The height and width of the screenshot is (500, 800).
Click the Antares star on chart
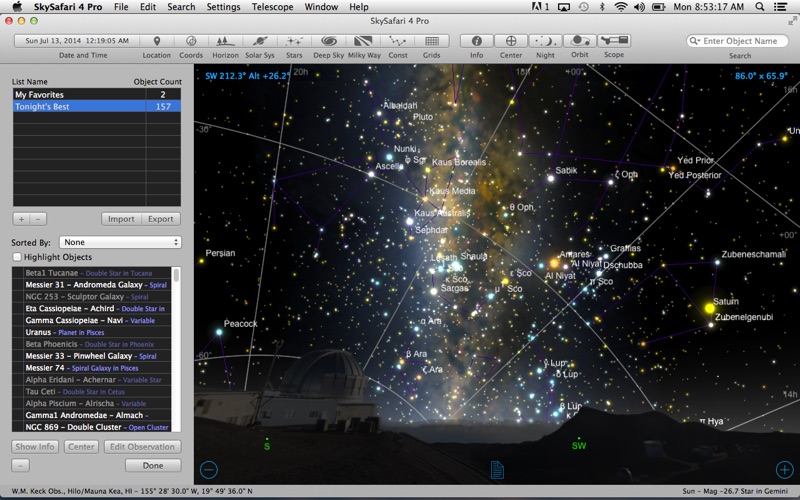[555, 263]
